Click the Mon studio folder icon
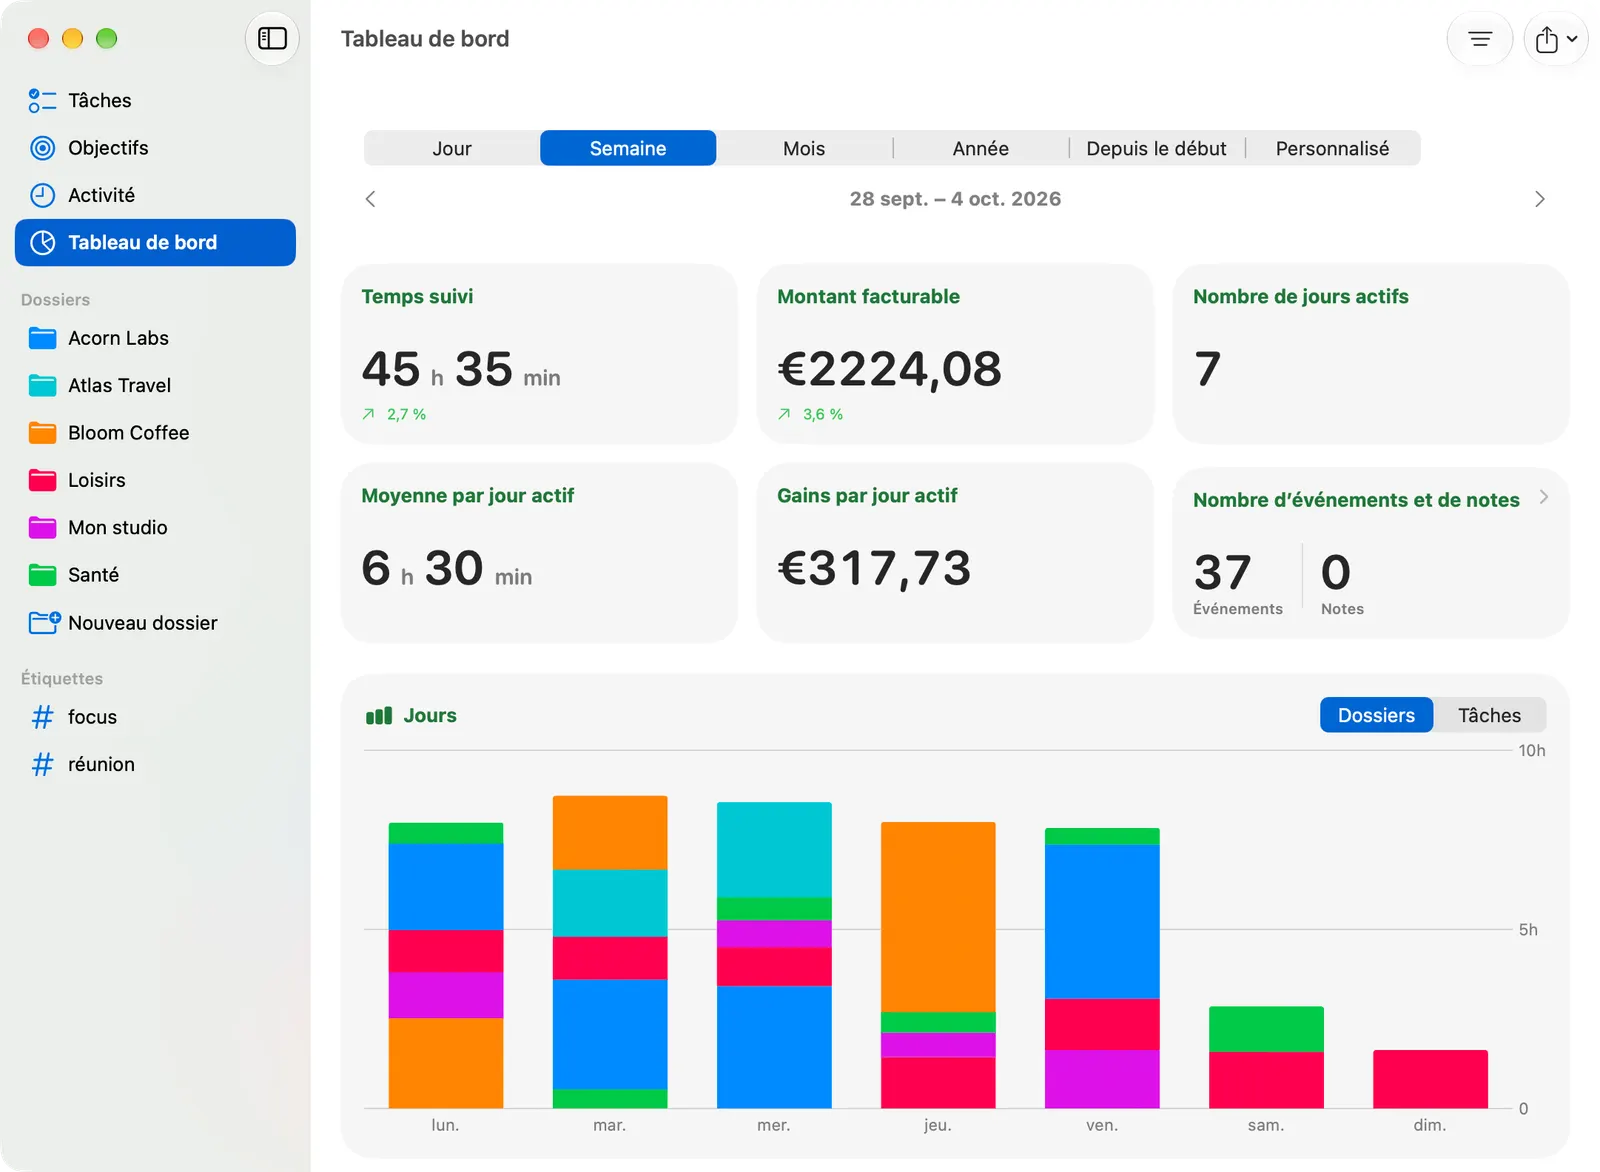This screenshot has height=1172, width=1600. tap(42, 527)
